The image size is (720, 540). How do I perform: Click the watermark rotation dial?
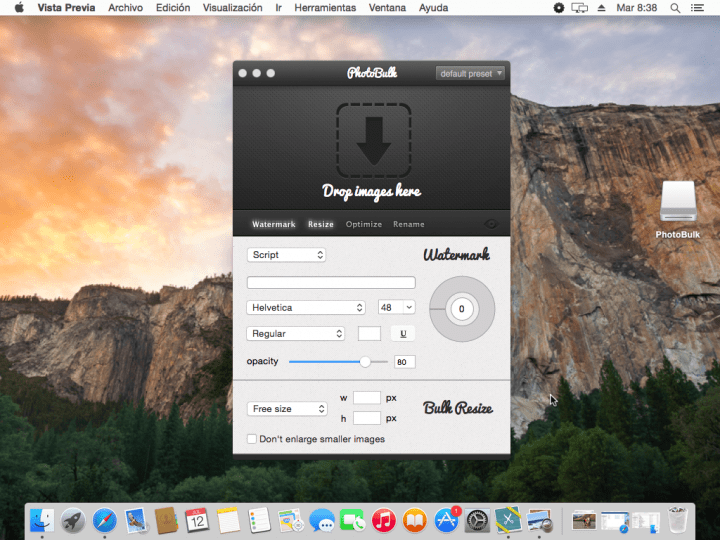[x=462, y=309]
